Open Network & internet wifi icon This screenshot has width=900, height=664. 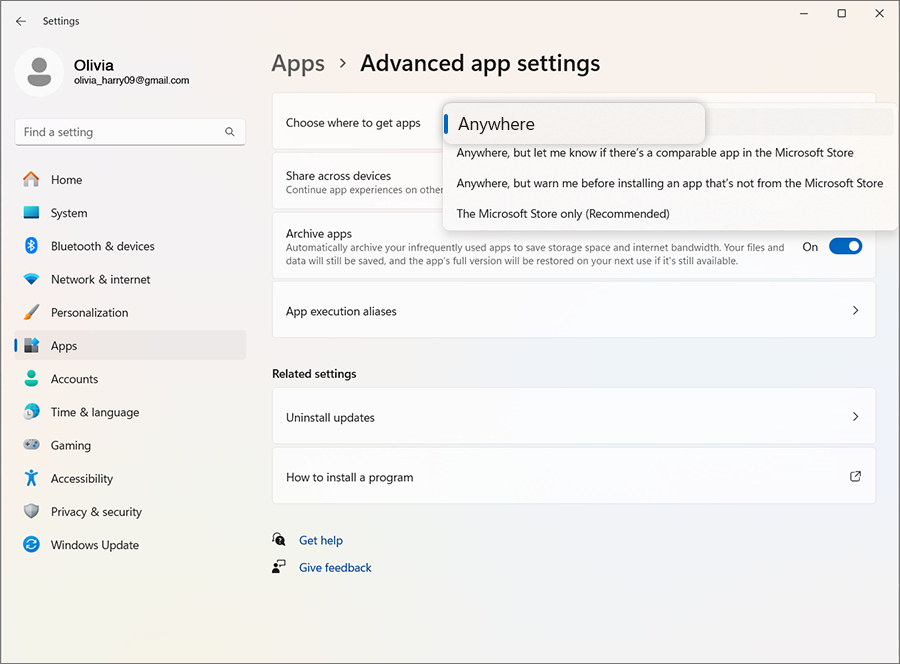(31, 279)
